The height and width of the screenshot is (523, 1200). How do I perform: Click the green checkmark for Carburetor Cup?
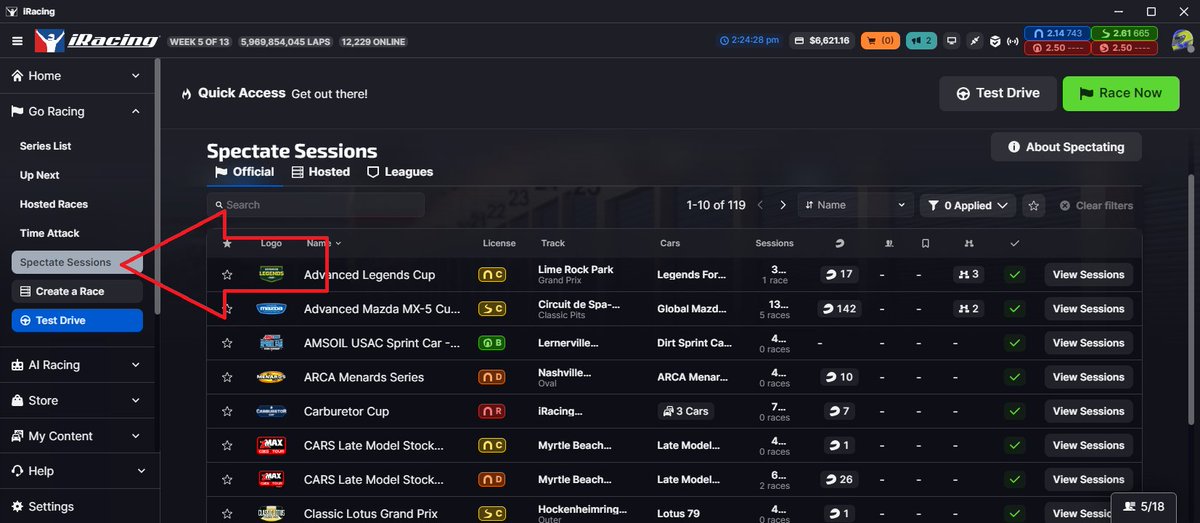pyautogui.click(x=1015, y=411)
